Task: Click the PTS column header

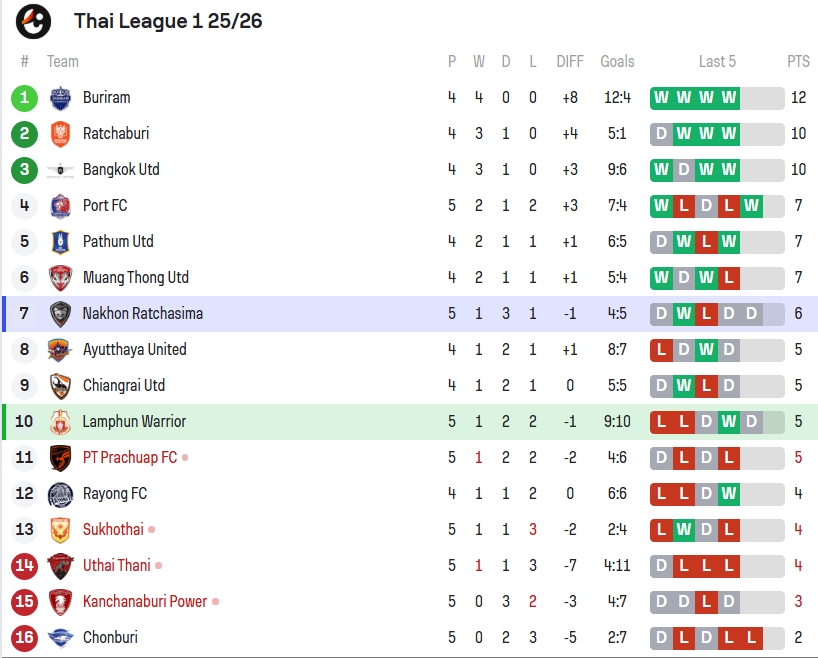Action: click(798, 62)
